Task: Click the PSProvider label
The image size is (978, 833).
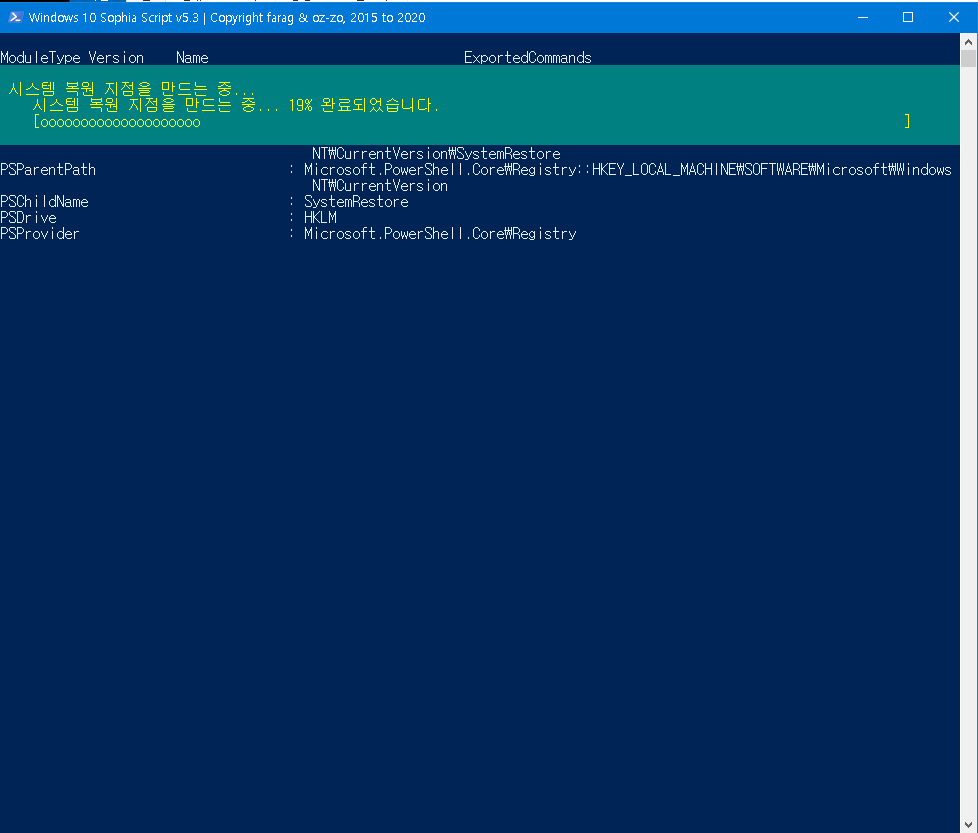Action: (40, 234)
